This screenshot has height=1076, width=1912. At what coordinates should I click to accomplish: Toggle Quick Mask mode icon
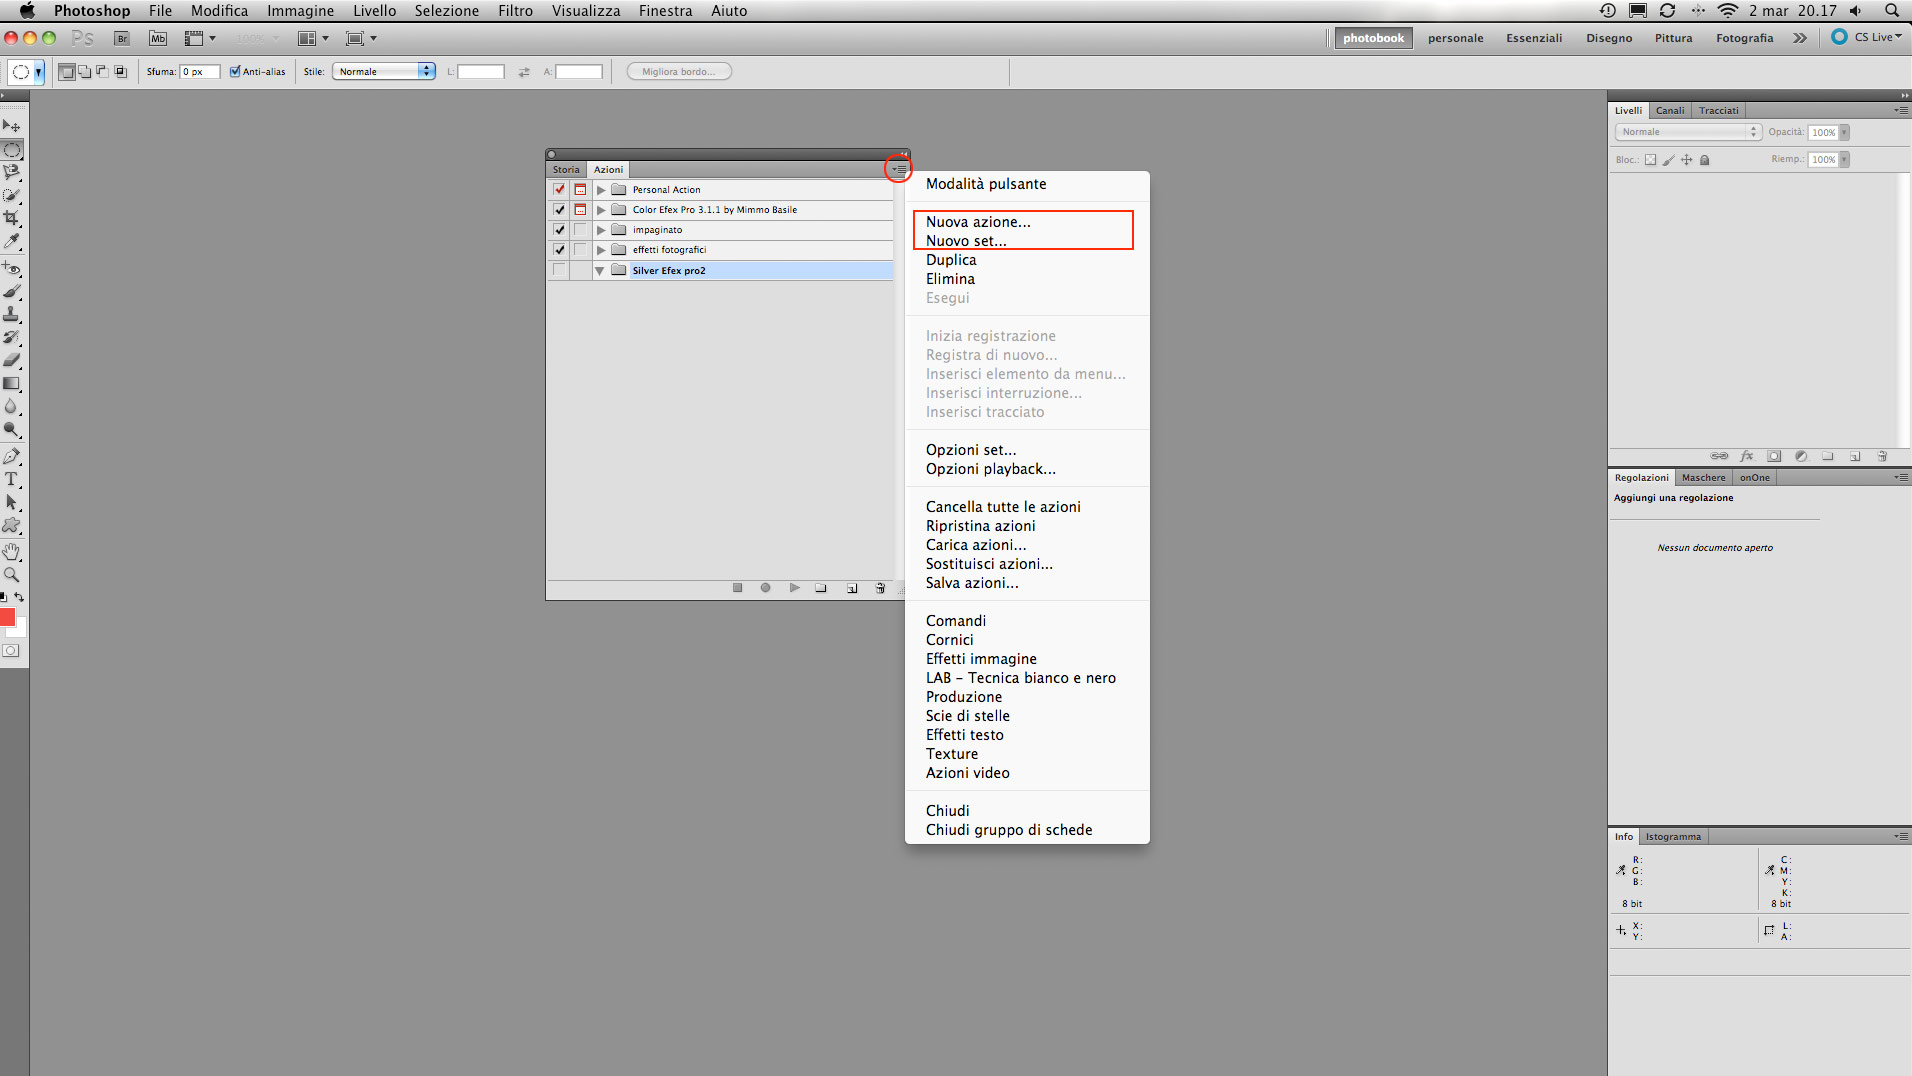11,651
